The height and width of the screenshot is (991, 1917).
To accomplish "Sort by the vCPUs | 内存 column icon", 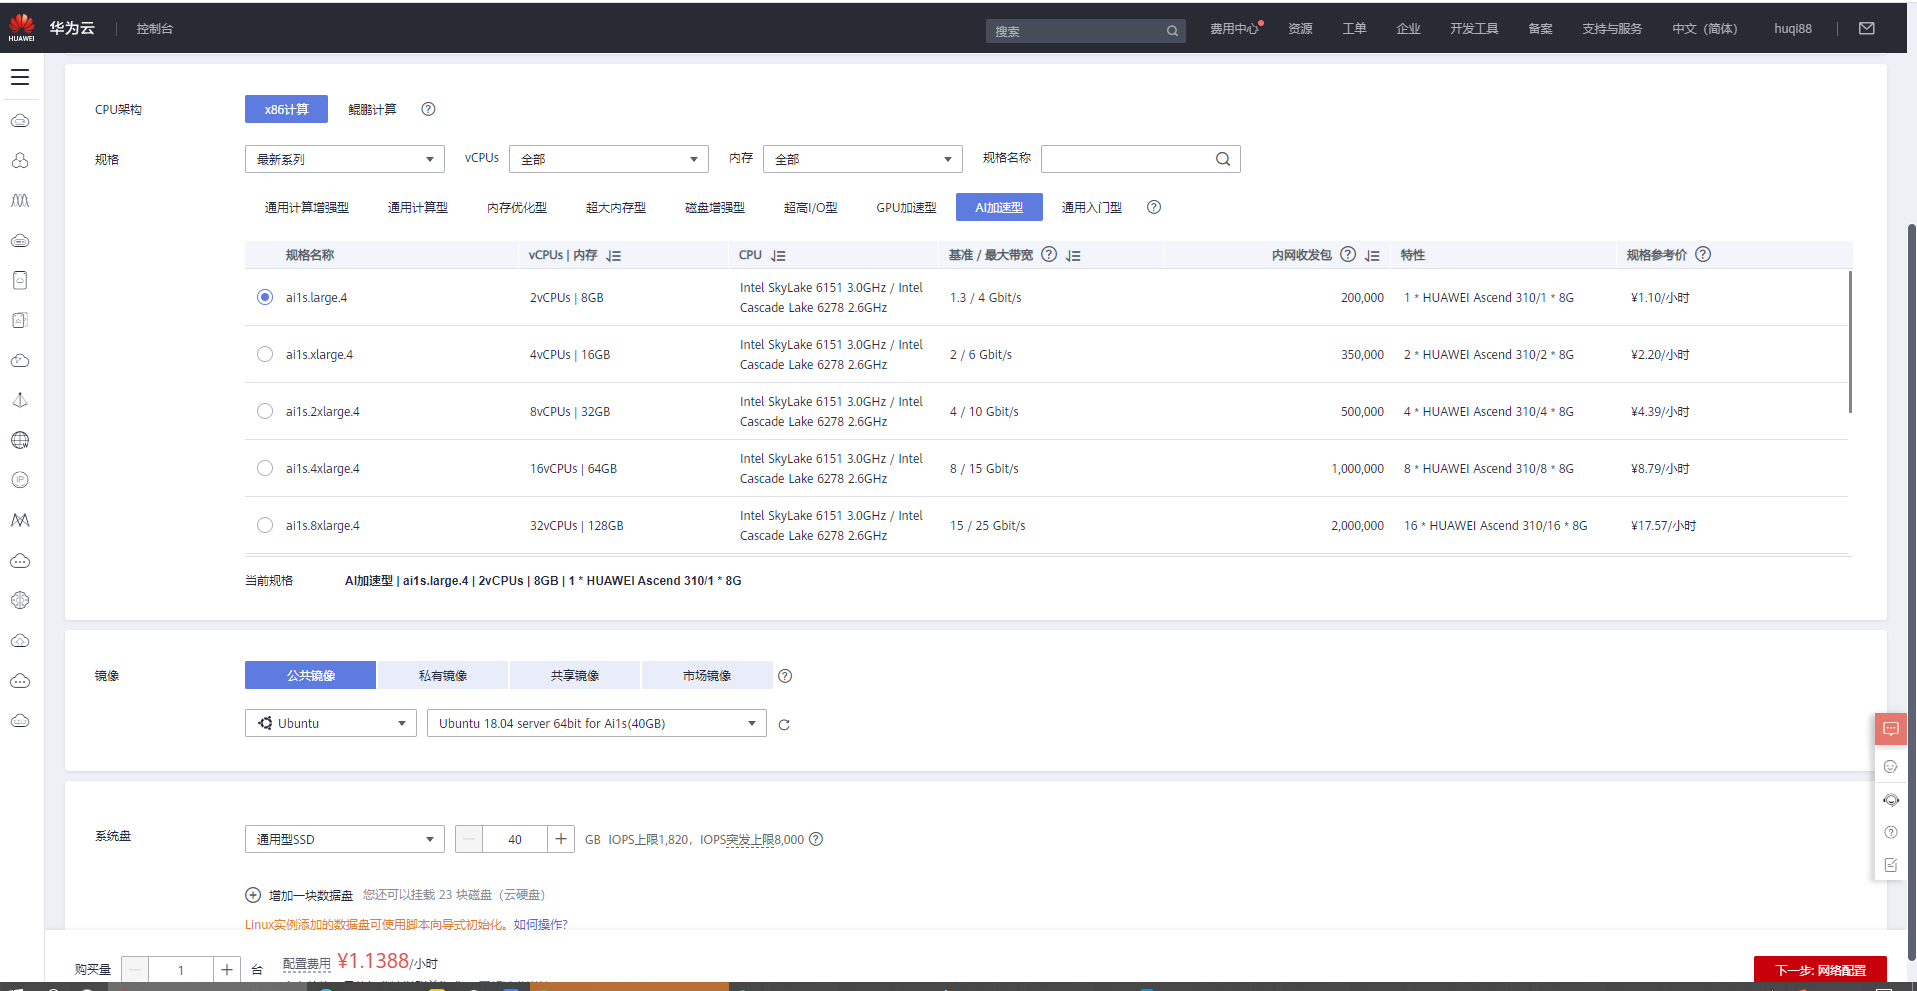I will [x=614, y=256].
